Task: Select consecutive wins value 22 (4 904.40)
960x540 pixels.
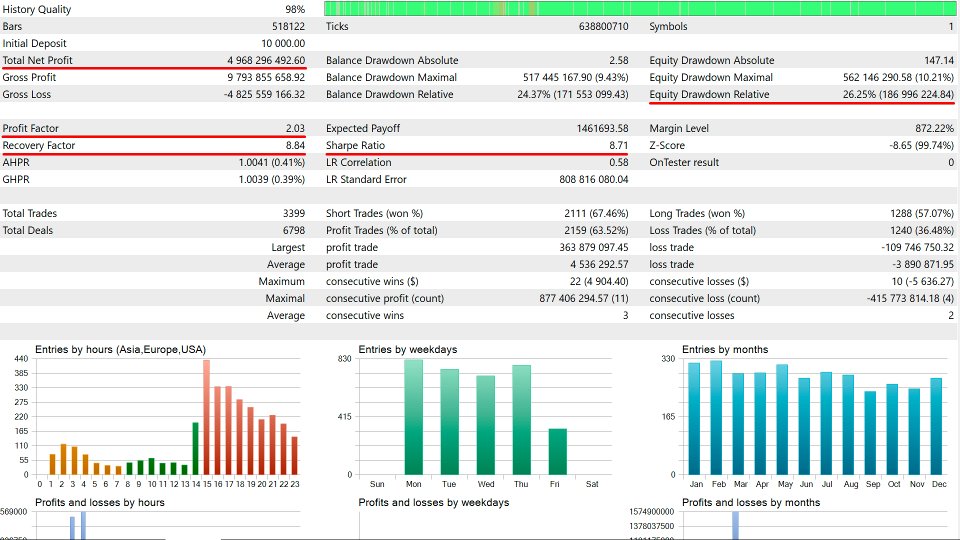Action: click(599, 281)
